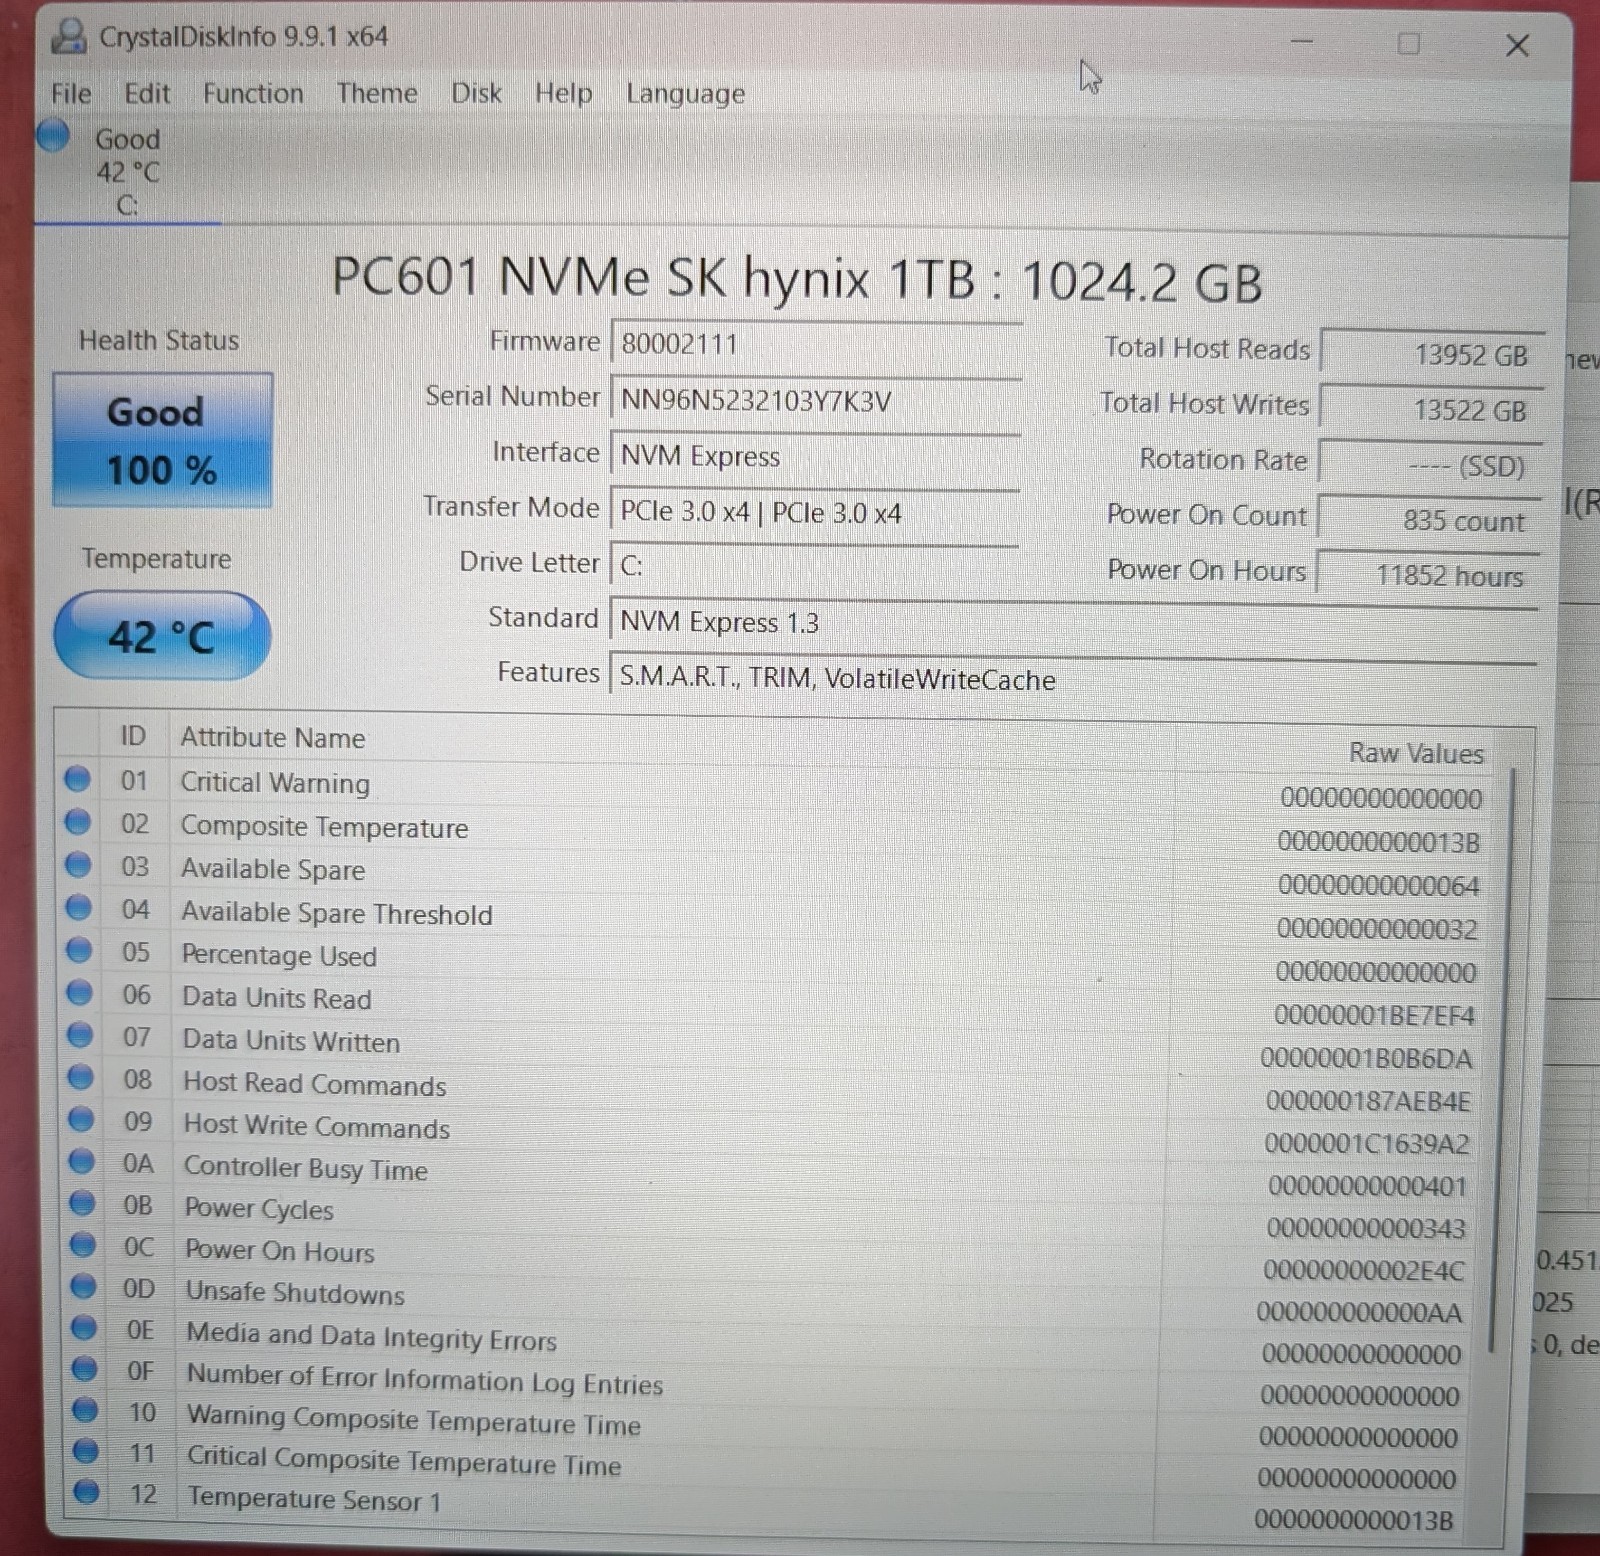Image resolution: width=1600 pixels, height=1556 pixels.
Task: Open the Disk menu
Action: [x=476, y=93]
